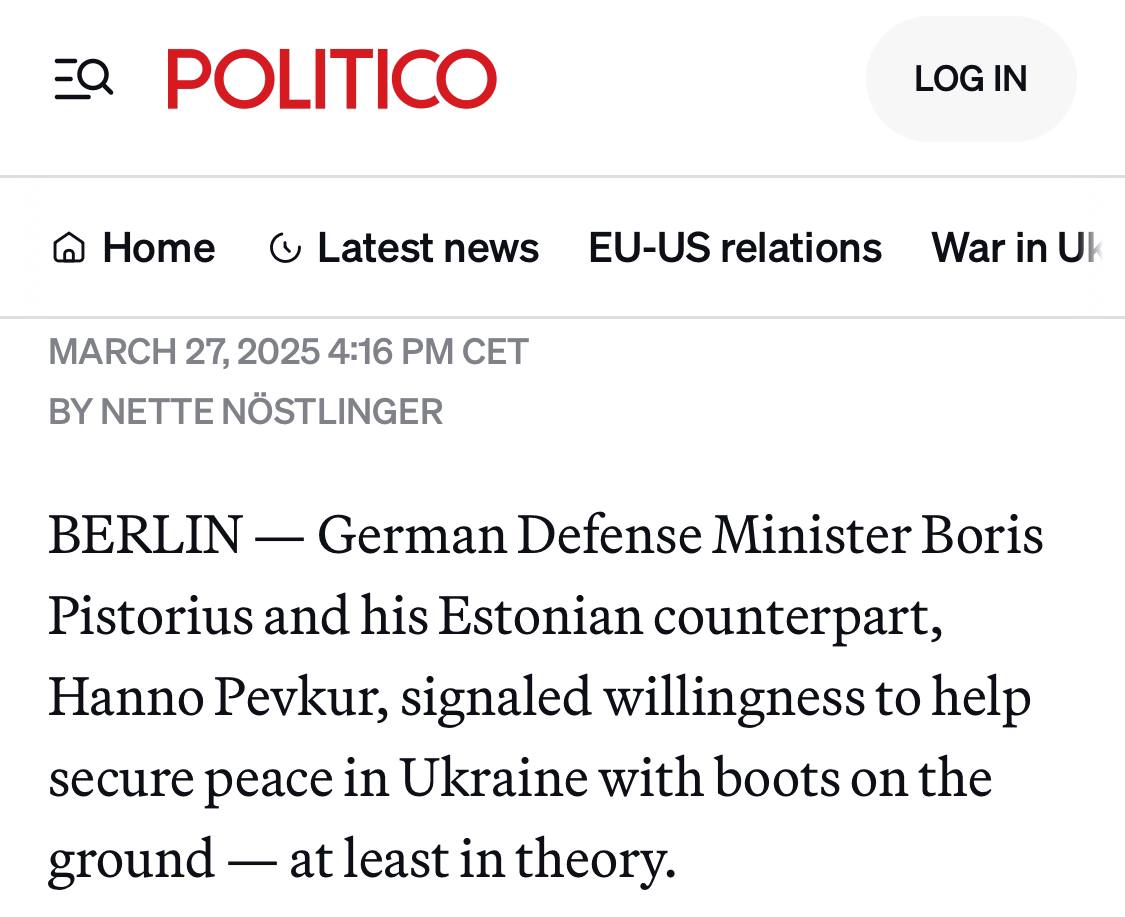Click the word Pistorius in the article
This screenshot has width=1125, height=917.
pyautogui.click(x=150, y=617)
